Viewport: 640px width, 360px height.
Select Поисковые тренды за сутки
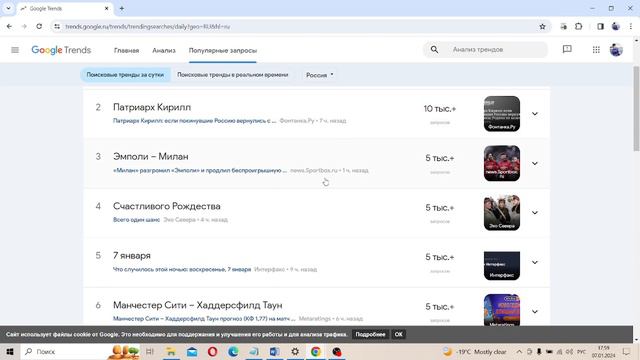pos(125,75)
